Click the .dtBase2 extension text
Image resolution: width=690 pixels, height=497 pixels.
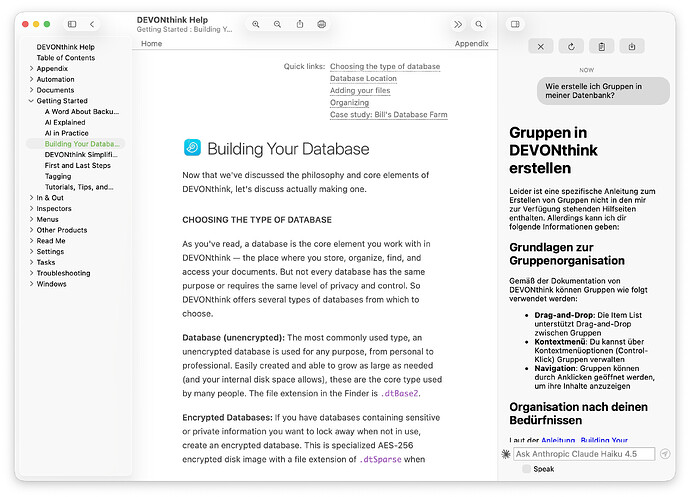400,394
